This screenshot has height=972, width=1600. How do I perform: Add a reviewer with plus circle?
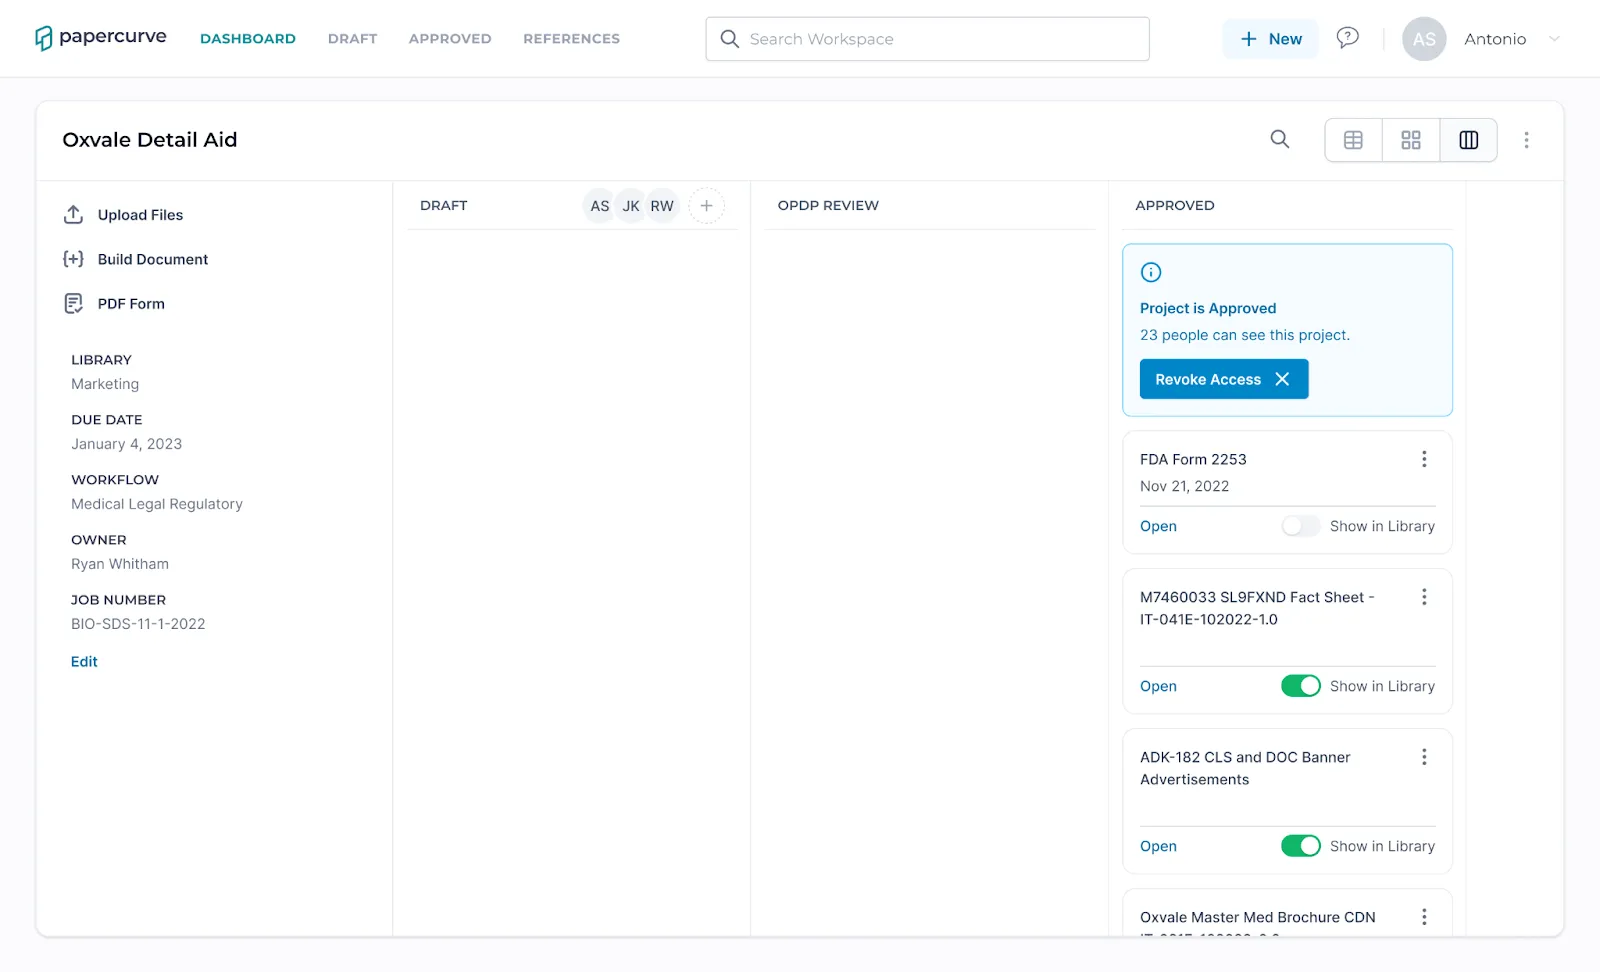tap(706, 206)
